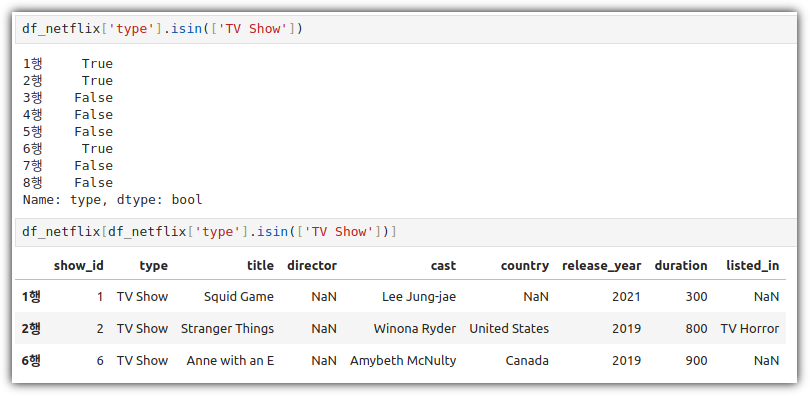The width and height of the screenshot is (810, 396).
Task: Click the 2행 True line in series output
Action: click(68, 81)
